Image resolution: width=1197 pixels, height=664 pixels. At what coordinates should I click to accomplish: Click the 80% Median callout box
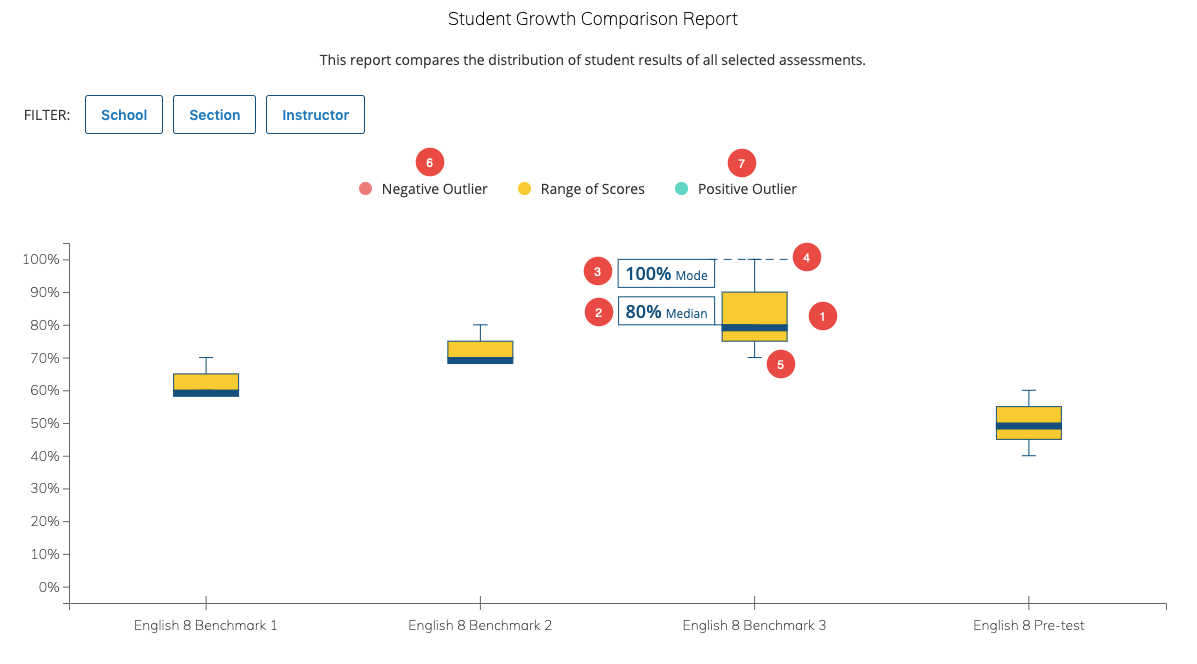point(666,311)
